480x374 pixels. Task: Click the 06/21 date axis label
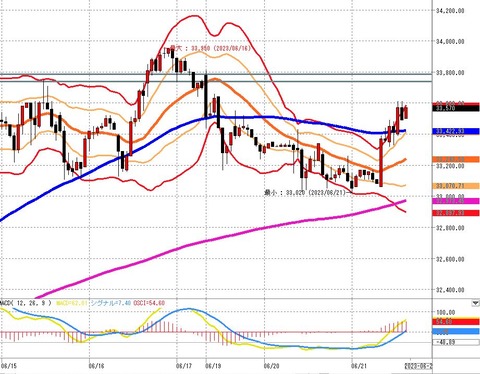tap(359, 366)
